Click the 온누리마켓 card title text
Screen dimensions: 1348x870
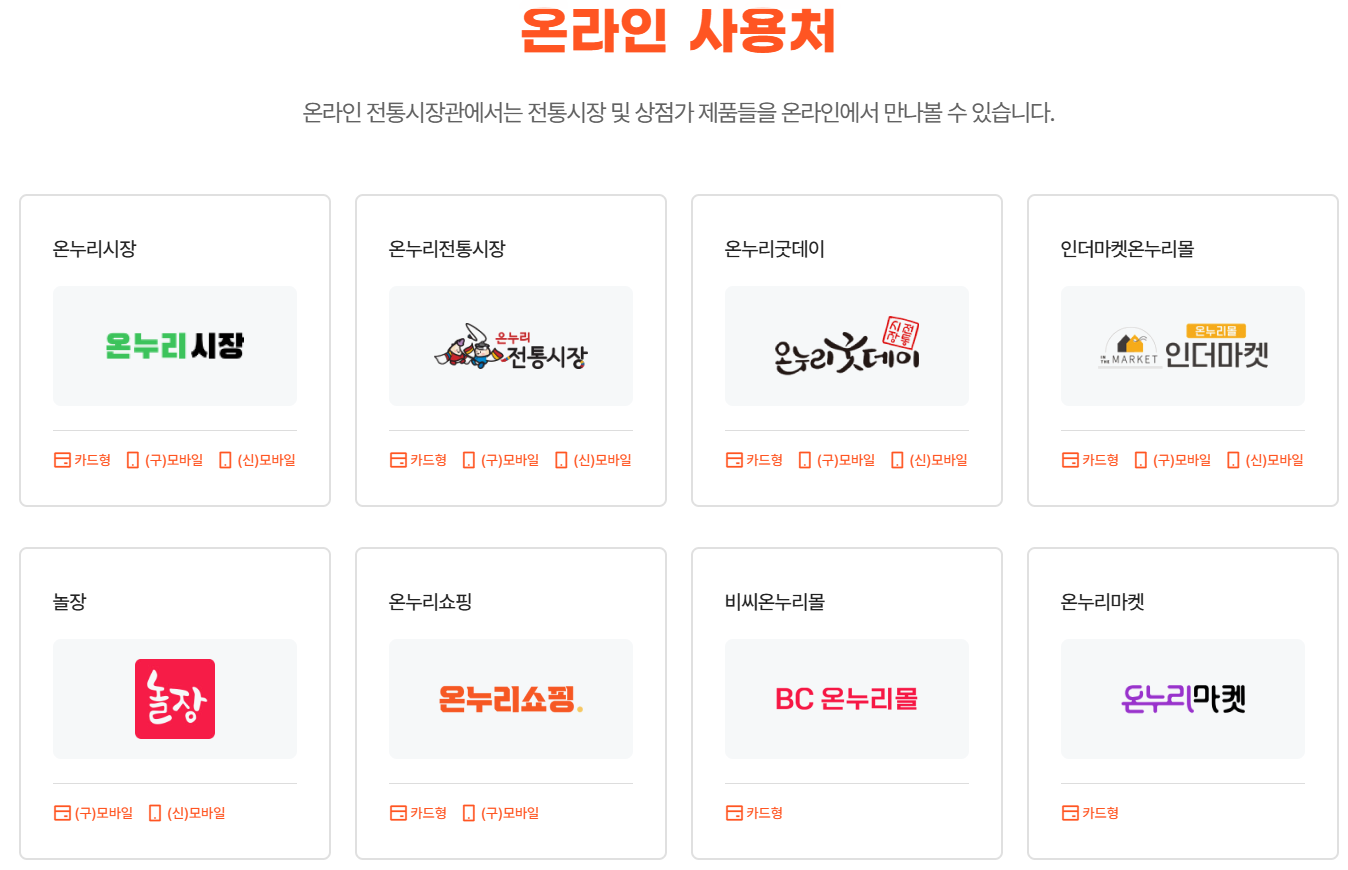(1103, 602)
